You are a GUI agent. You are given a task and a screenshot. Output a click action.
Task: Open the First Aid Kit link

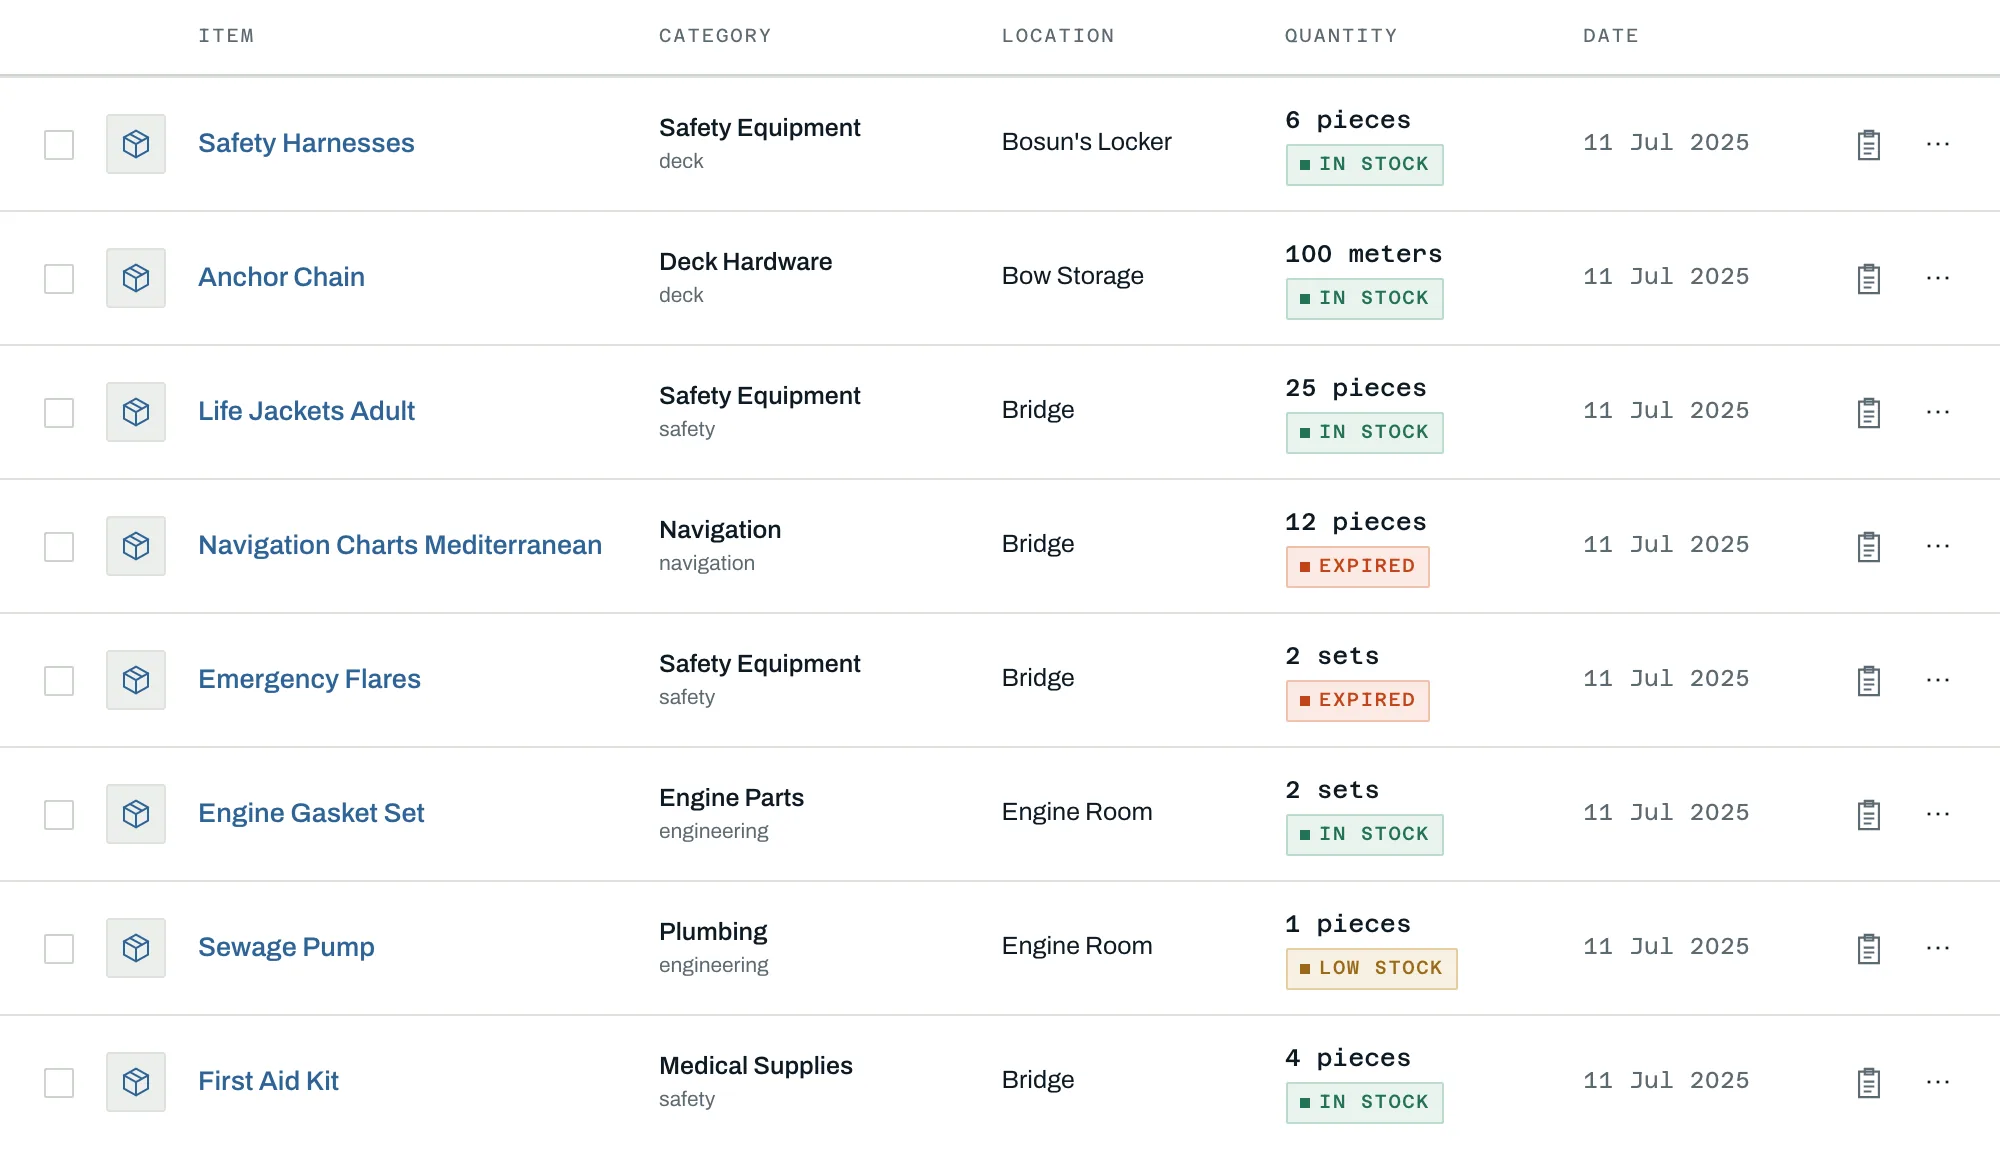(x=268, y=1081)
